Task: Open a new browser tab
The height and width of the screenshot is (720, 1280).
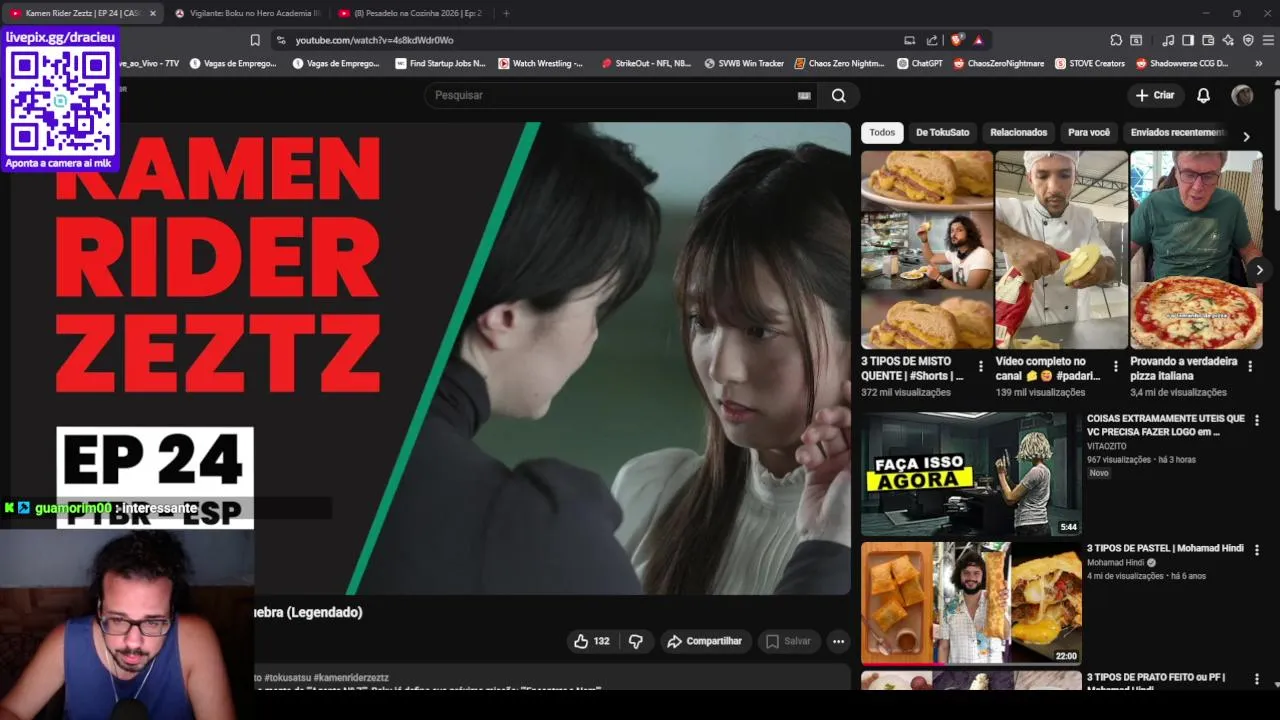Action: click(x=506, y=13)
